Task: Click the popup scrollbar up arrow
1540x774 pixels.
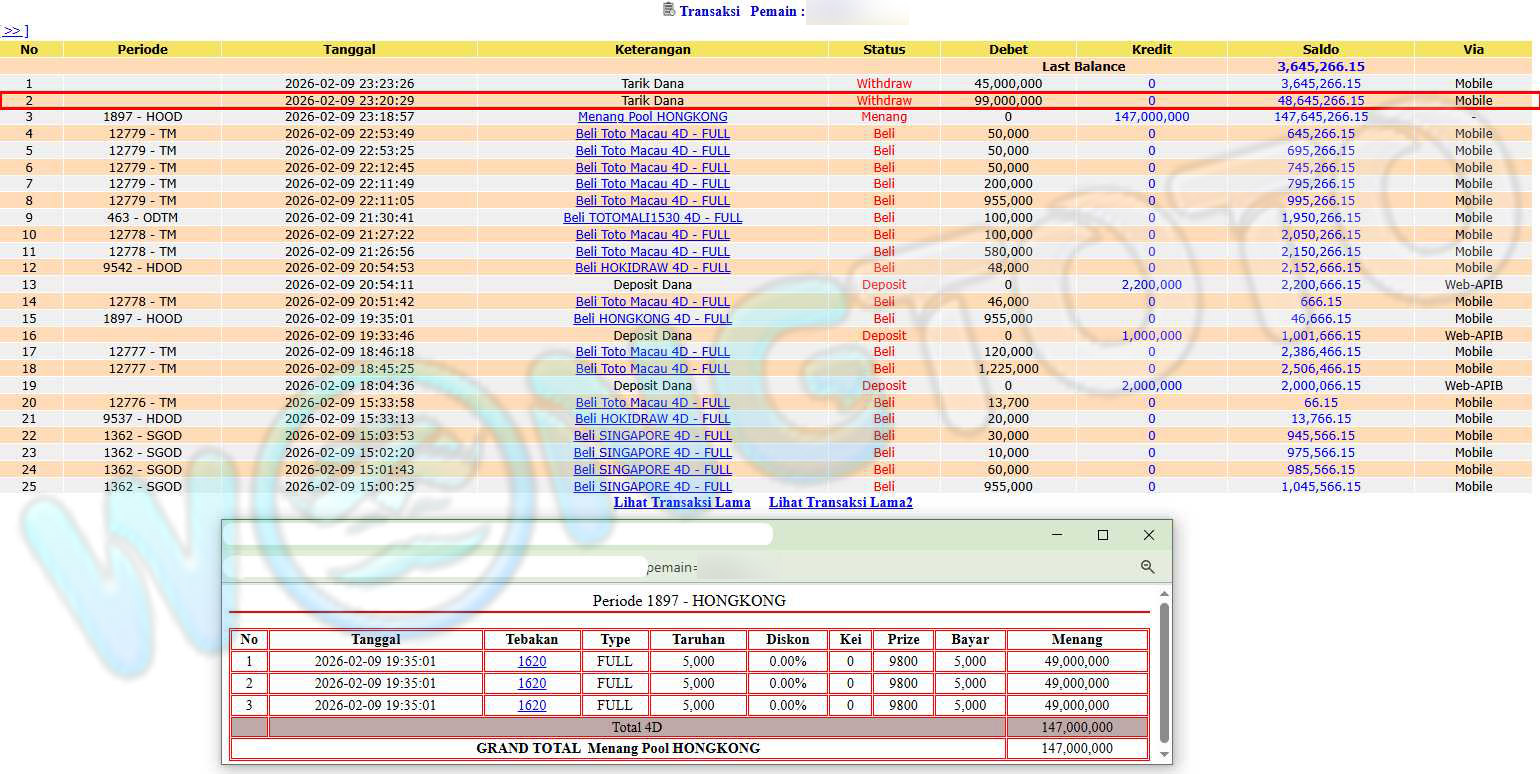Action: (x=1163, y=594)
